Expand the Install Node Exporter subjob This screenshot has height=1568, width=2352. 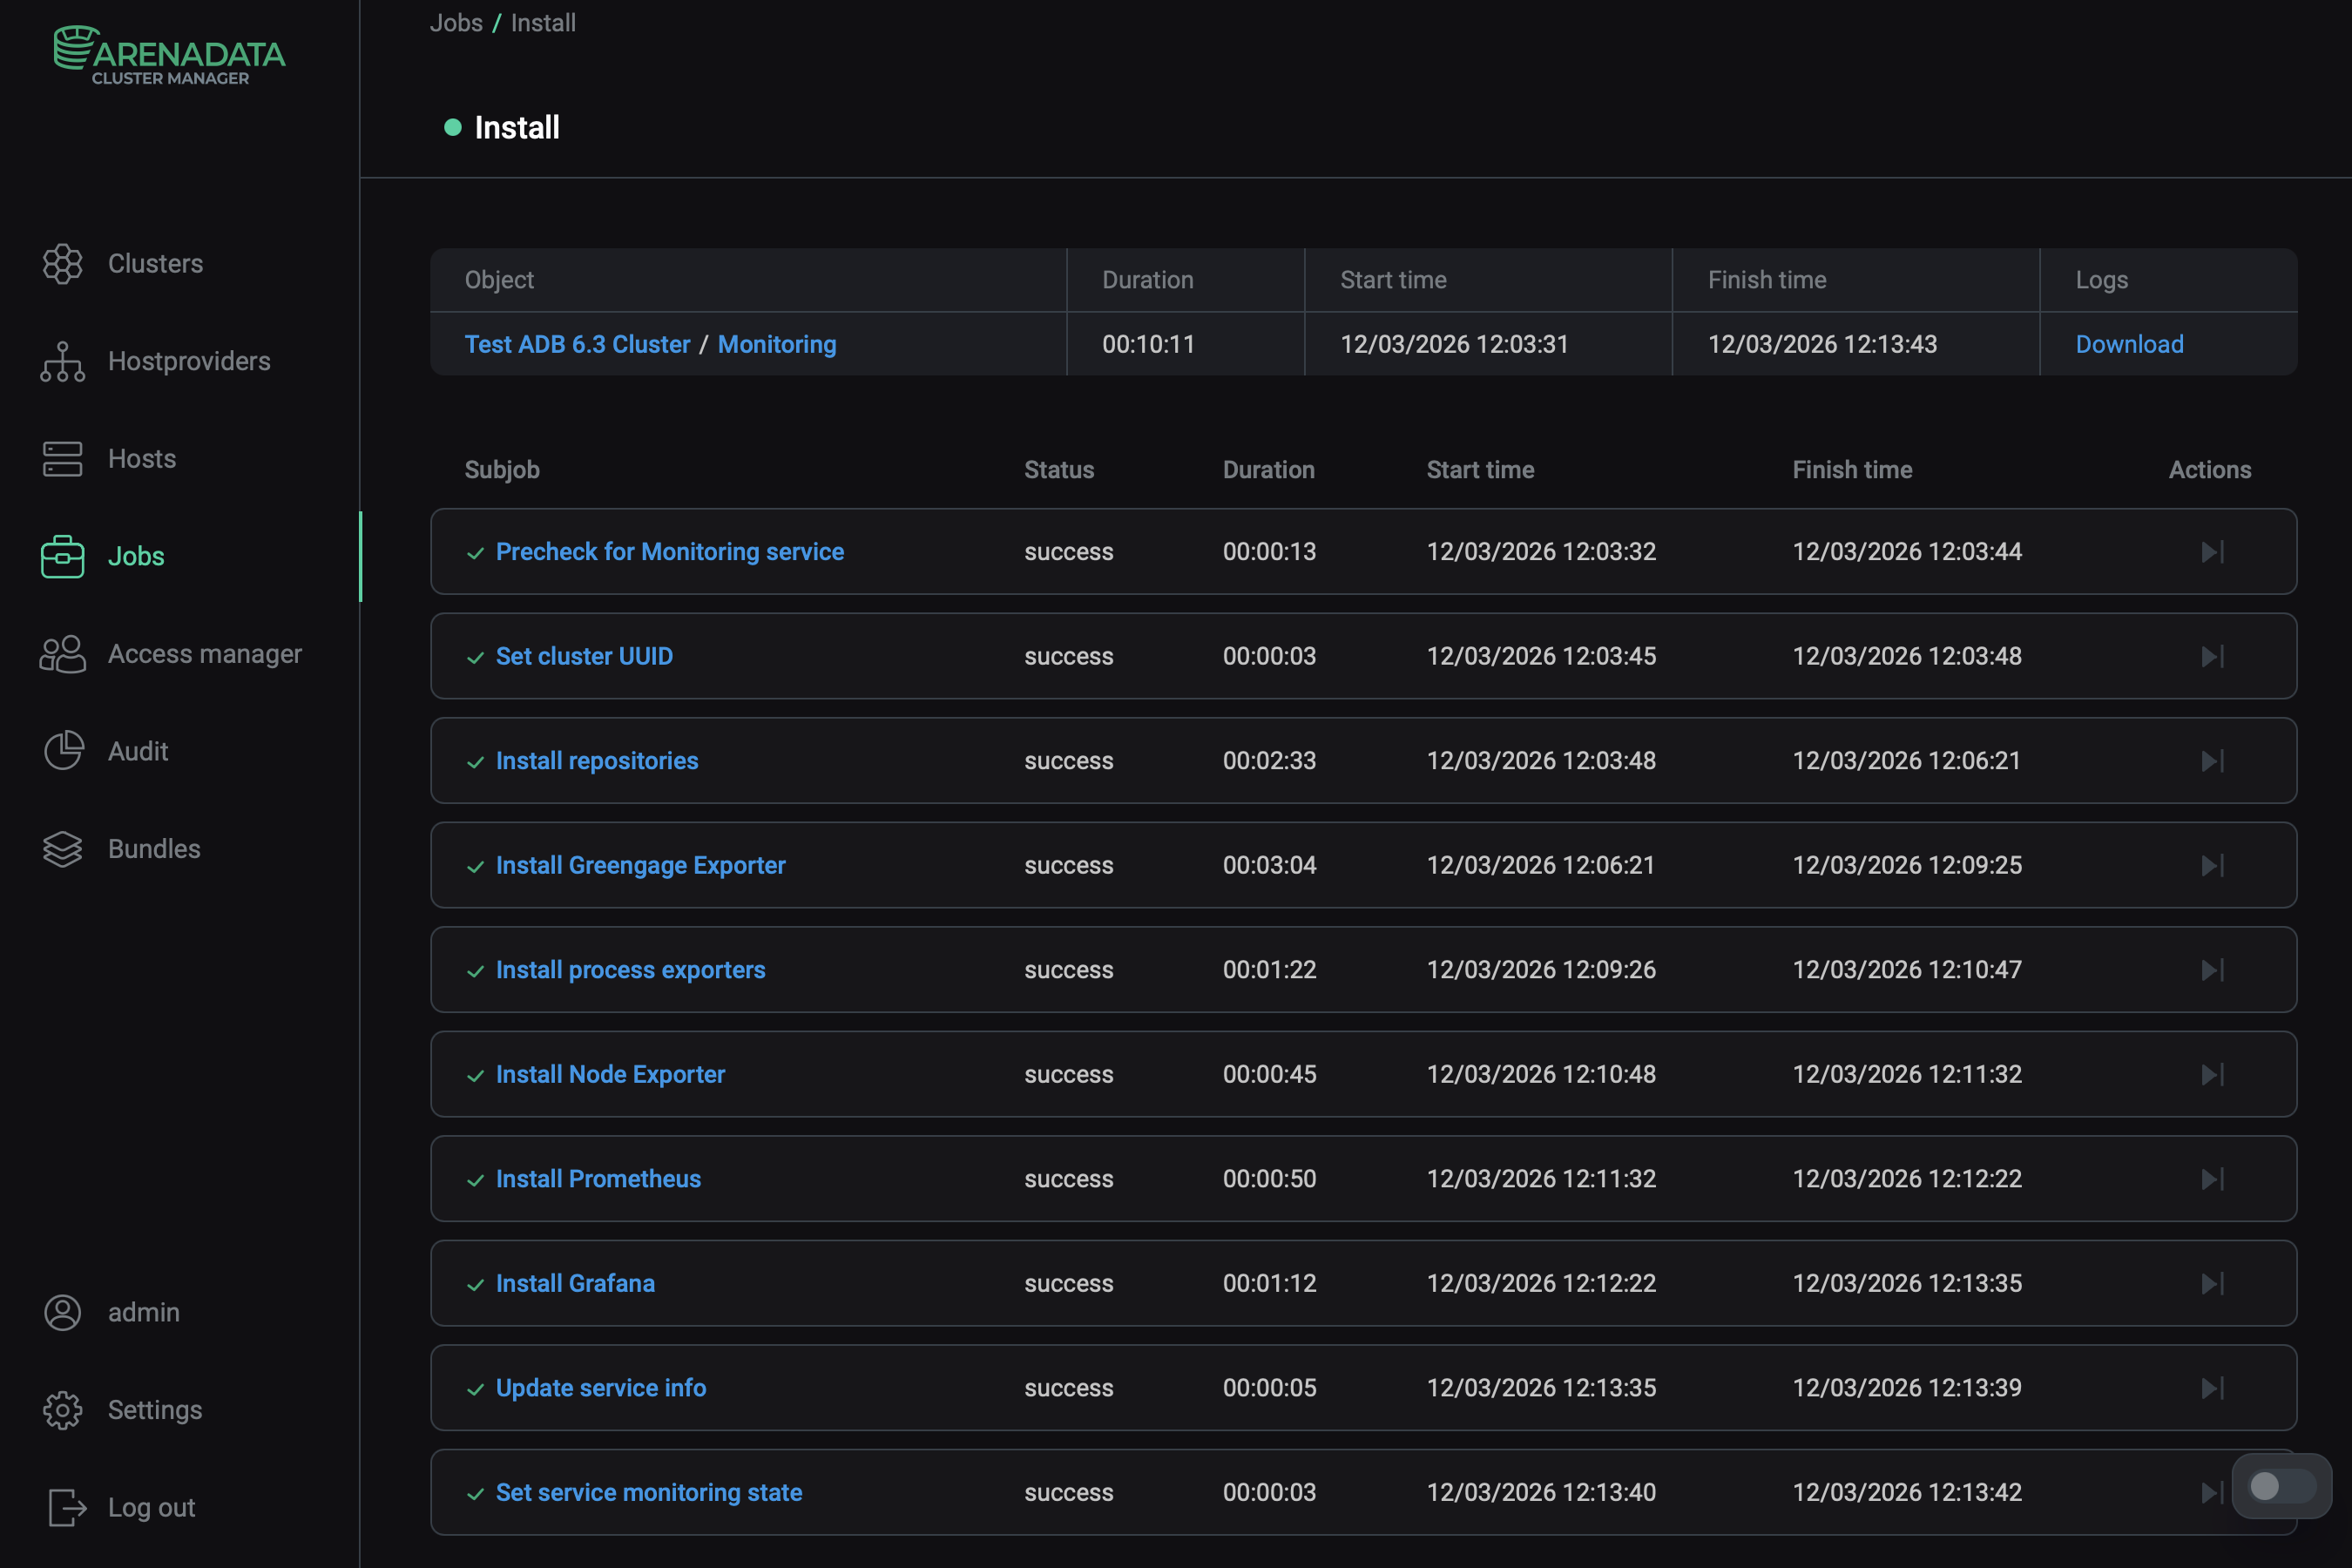pyautogui.click(x=610, y=1074)
